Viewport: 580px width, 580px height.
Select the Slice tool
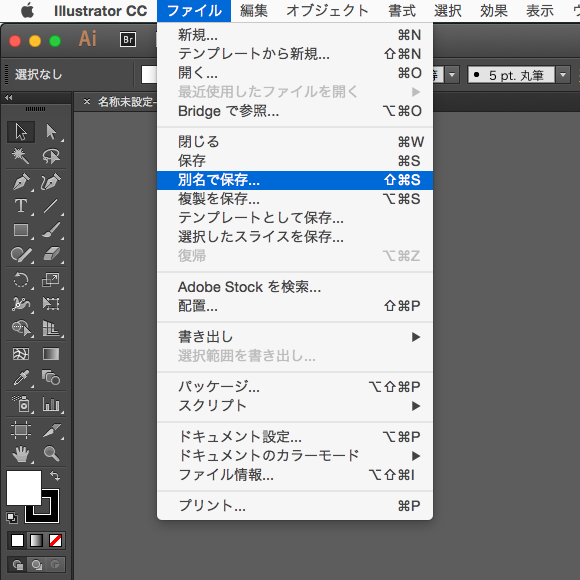[x=51, y=430]
